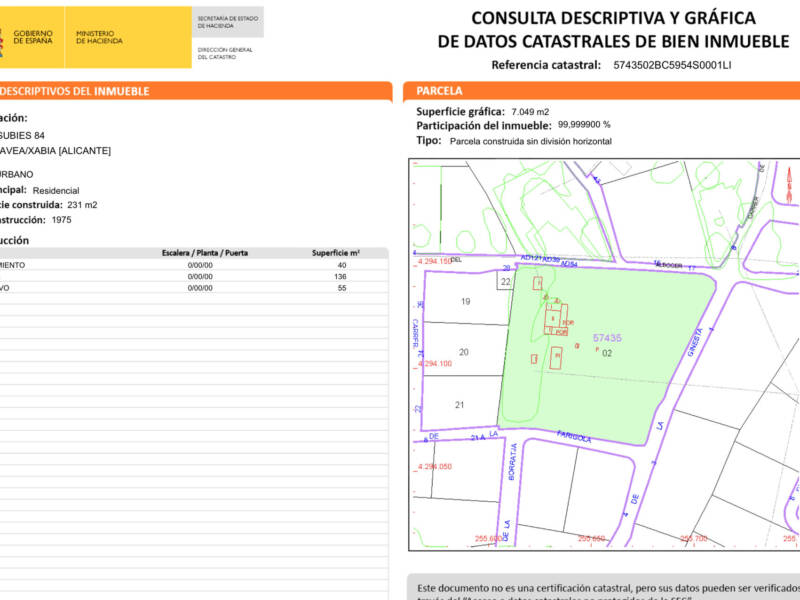The height and width of the screenshot is (600, 800).
Task: Select the value '7.049 m2'
Action: click(x=530, y=112)
